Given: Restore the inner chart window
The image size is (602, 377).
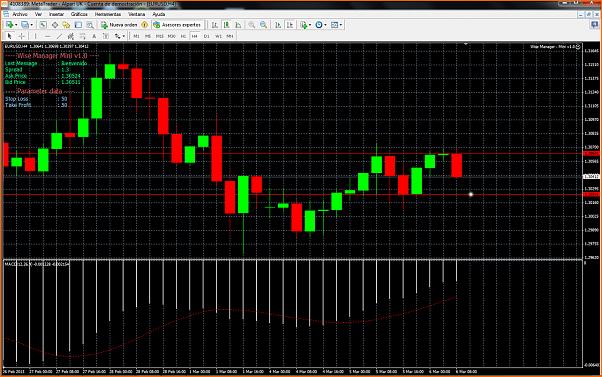Looking at the screenshot, I should (589, 14).
